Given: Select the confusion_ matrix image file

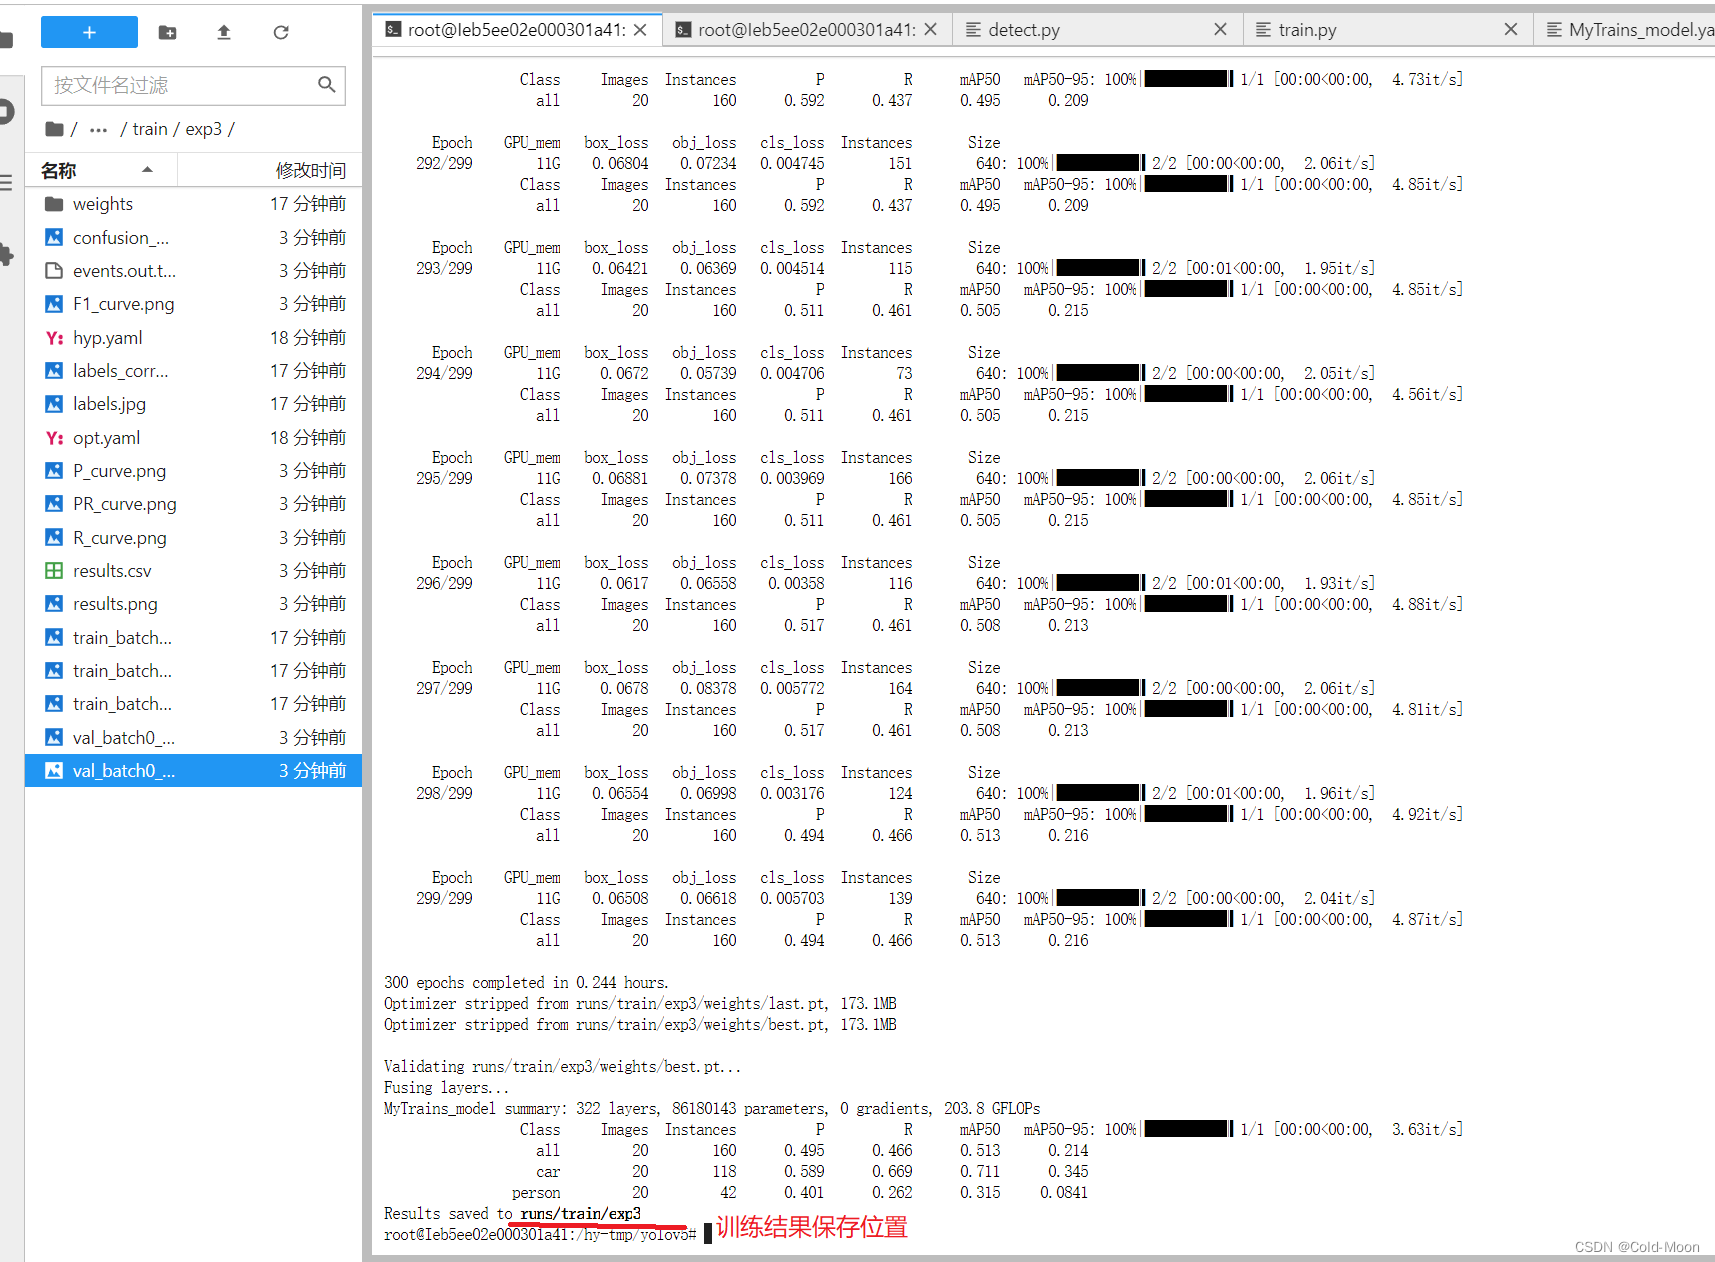Looking at the screenshot, I should click(193, 237).
